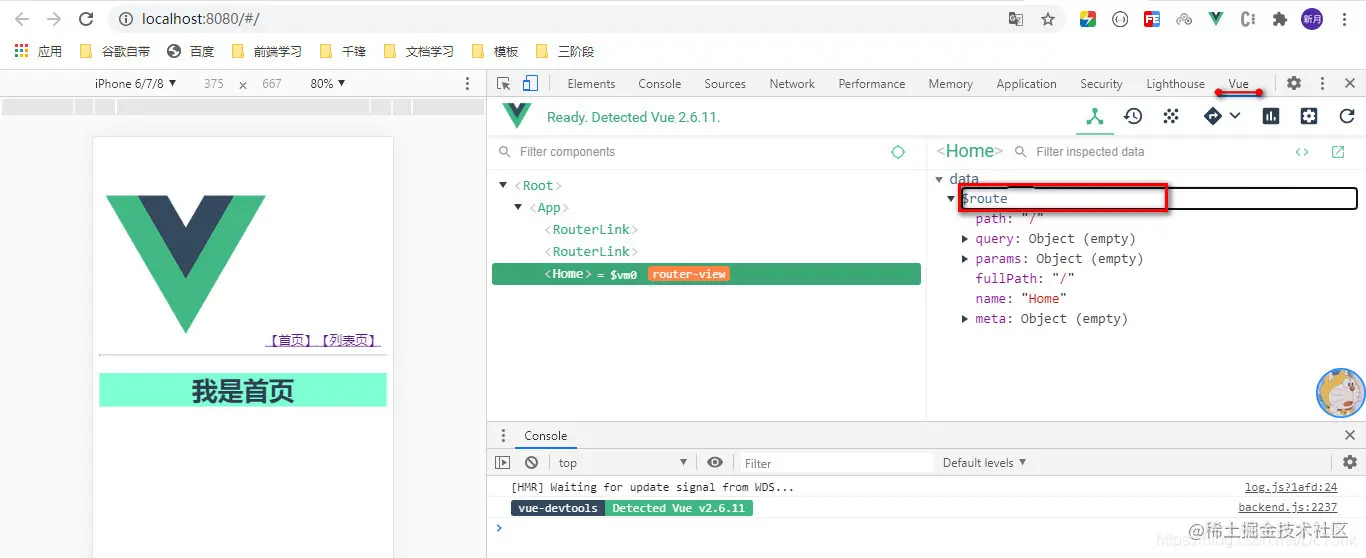This screenshot has width=1366, height=558.
Task: Open Chrome extensions puzzle icon
Action: 1279,19
